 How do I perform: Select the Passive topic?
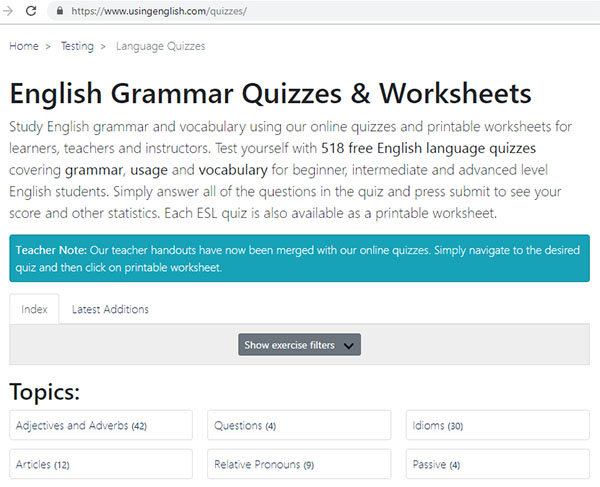pyautogui.click(x=497, y=465)
